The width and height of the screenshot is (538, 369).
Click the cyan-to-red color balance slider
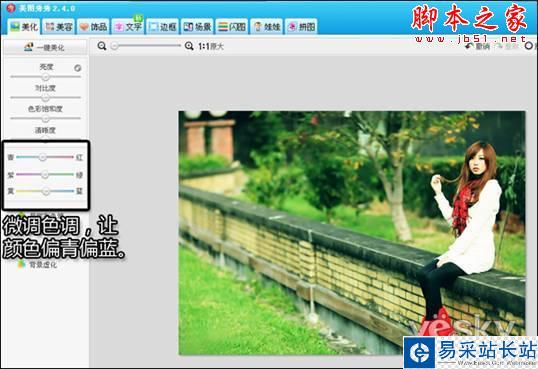pos(45,157)
